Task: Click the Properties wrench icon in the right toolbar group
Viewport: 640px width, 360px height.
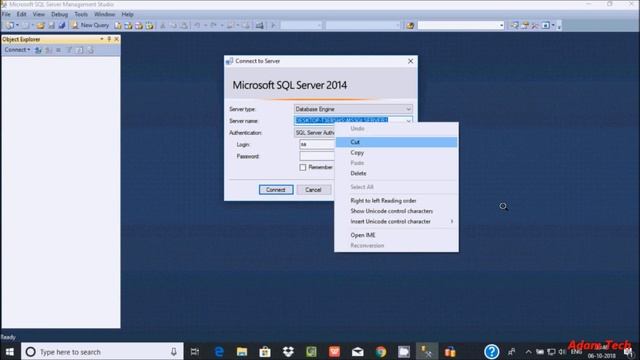Action: (x=535, y=25)
